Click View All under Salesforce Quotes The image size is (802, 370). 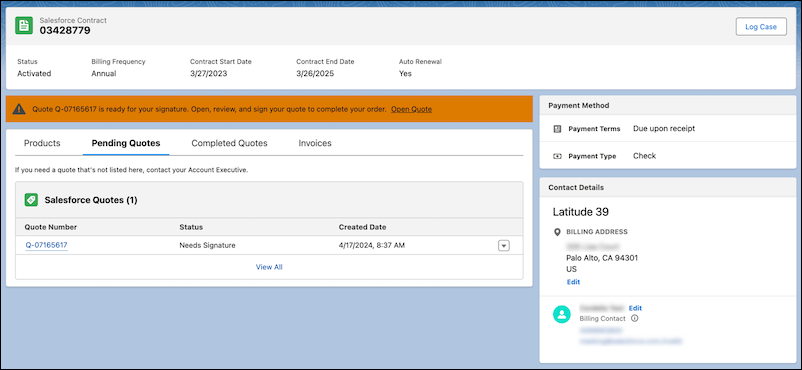click(x=269, y=267)
